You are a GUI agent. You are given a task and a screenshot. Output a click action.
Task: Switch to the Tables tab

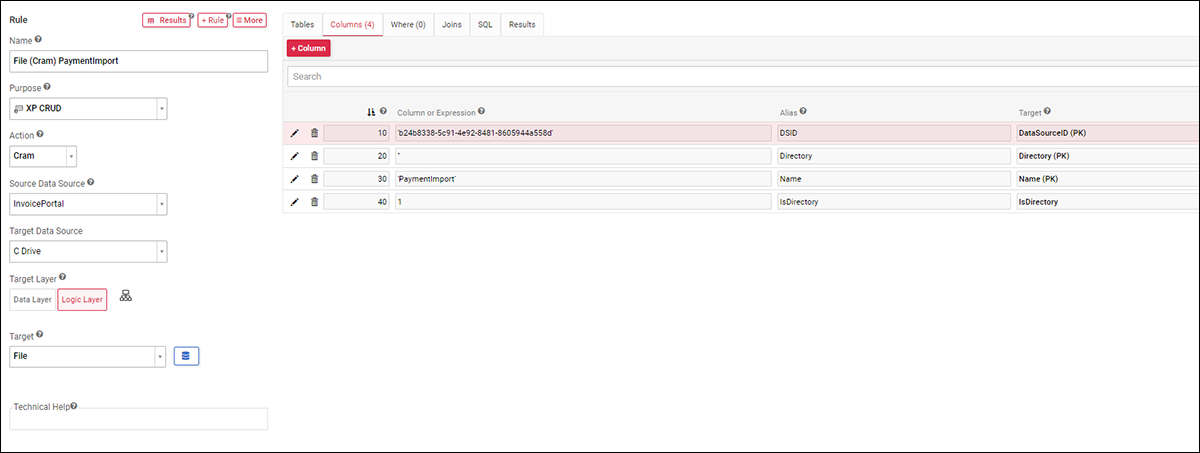click(x=302, y=24)
